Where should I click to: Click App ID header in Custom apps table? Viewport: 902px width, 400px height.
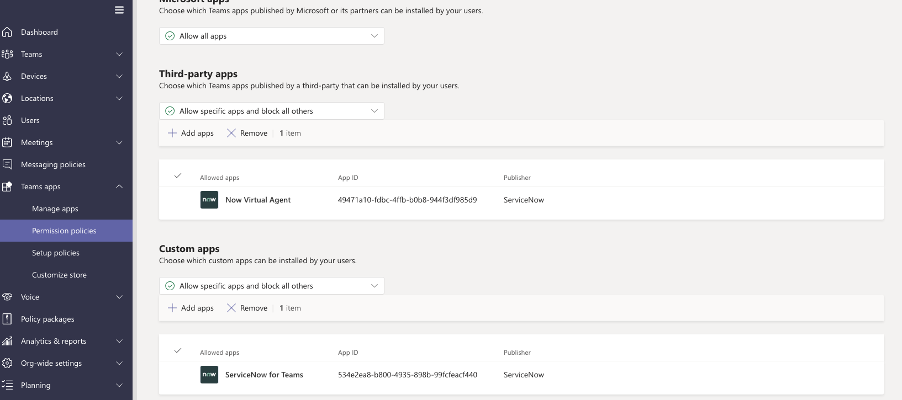click(x=348, y=353)
